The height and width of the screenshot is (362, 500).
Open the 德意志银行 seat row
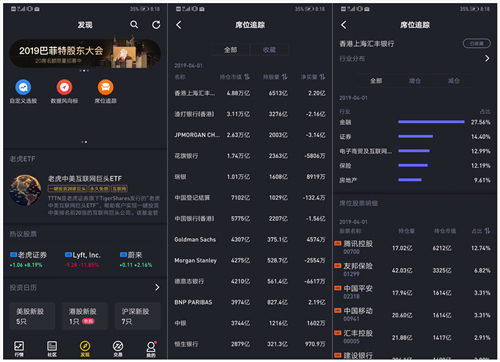click(x=250, y=282)
